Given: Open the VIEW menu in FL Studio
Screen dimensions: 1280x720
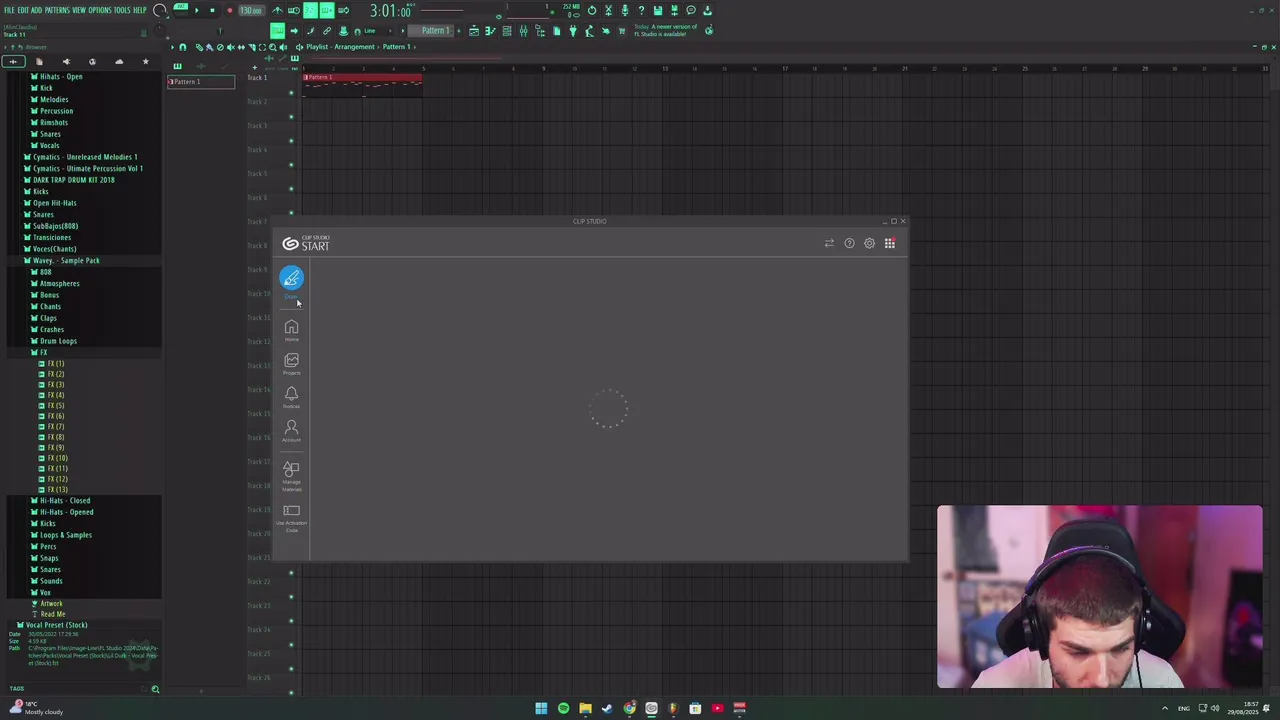Looking at the screenshot, I should [79, 10].
